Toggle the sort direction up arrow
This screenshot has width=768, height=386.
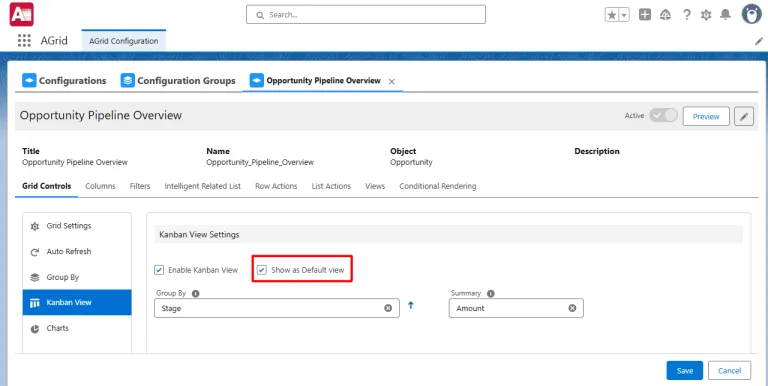(x=411, y=305)
